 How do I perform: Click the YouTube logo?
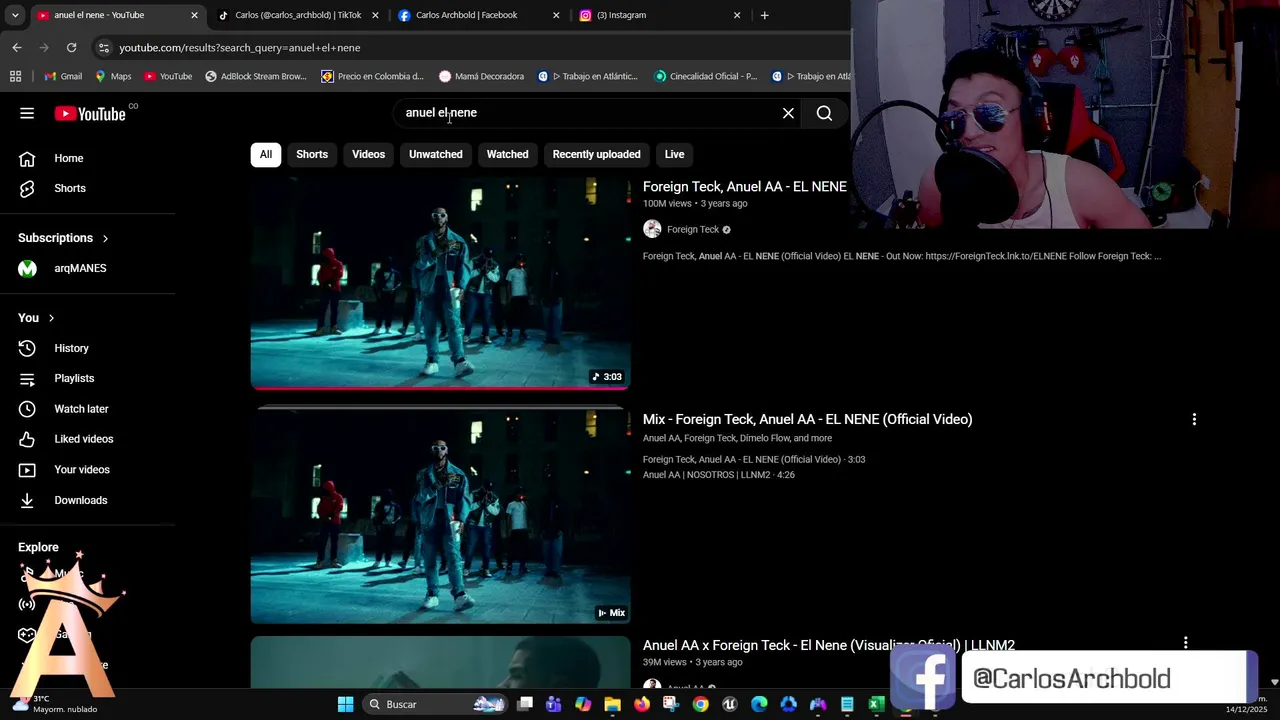(x=90, y=114)
